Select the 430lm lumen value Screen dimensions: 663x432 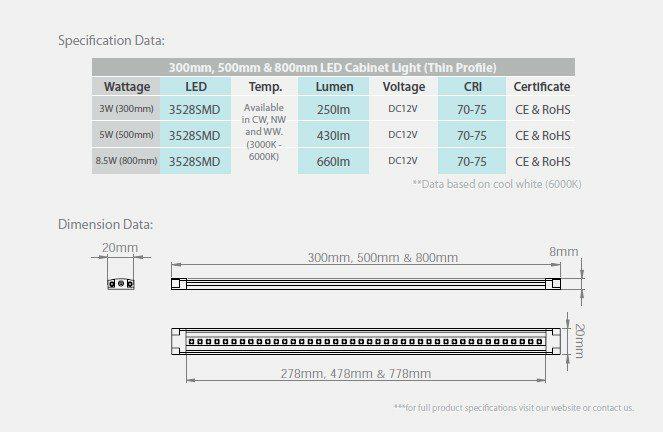click(x=333, y=135)
